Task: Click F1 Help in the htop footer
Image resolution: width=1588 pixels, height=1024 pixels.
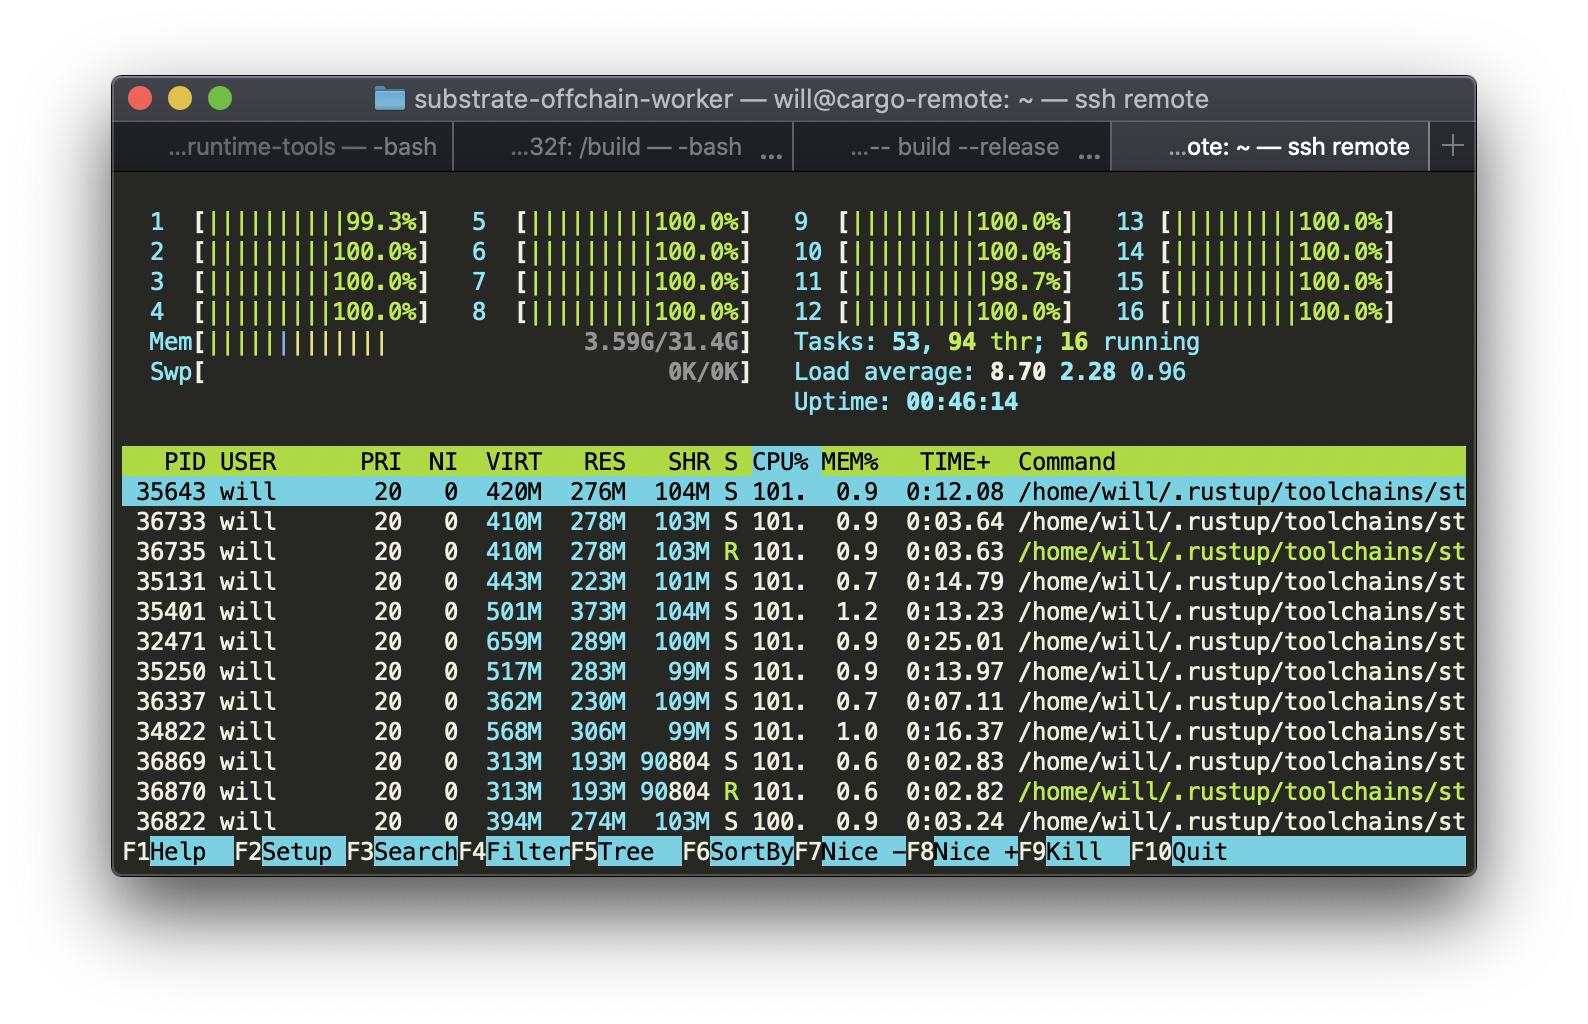Action: pyautogui.click(x=178, y=852)
